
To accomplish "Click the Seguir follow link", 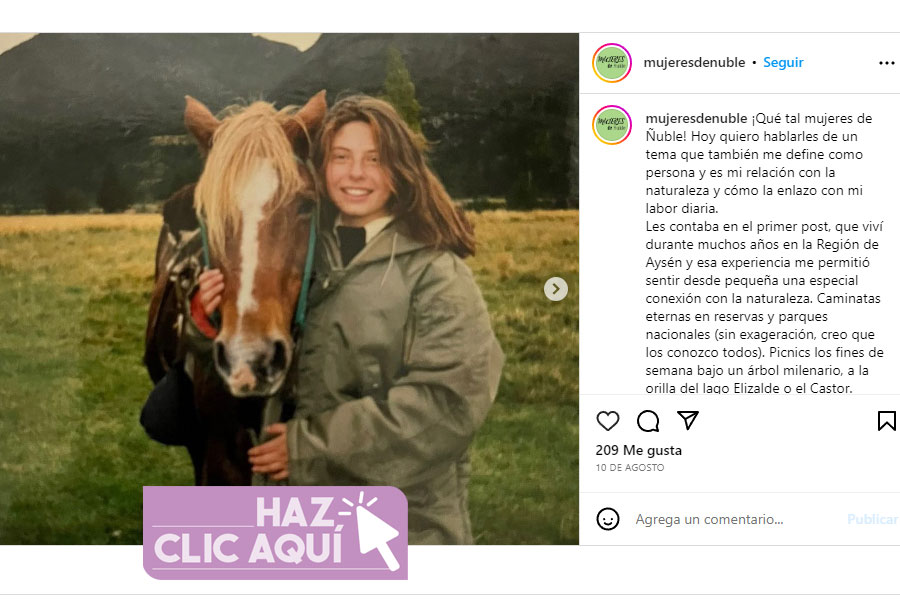I will [x=783, y=62].
